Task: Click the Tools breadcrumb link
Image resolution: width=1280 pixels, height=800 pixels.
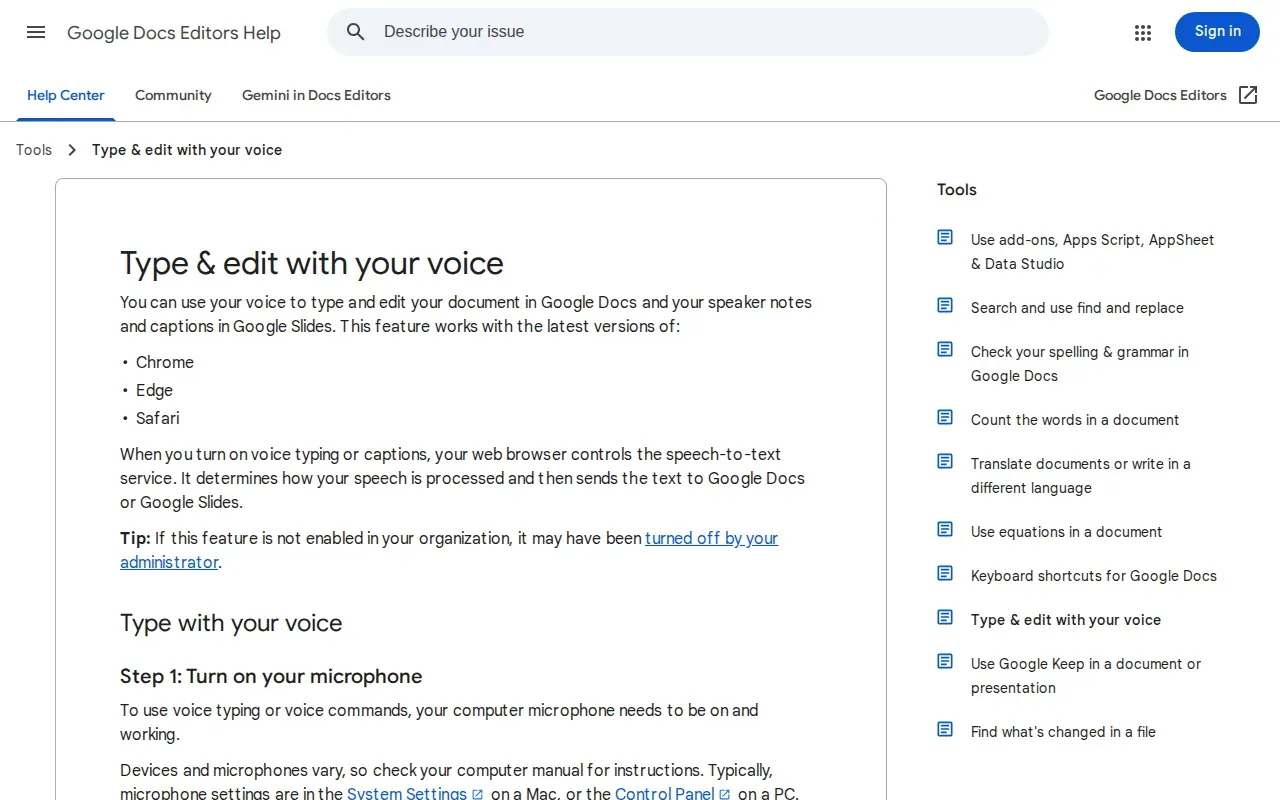Action: pos(34,150)
